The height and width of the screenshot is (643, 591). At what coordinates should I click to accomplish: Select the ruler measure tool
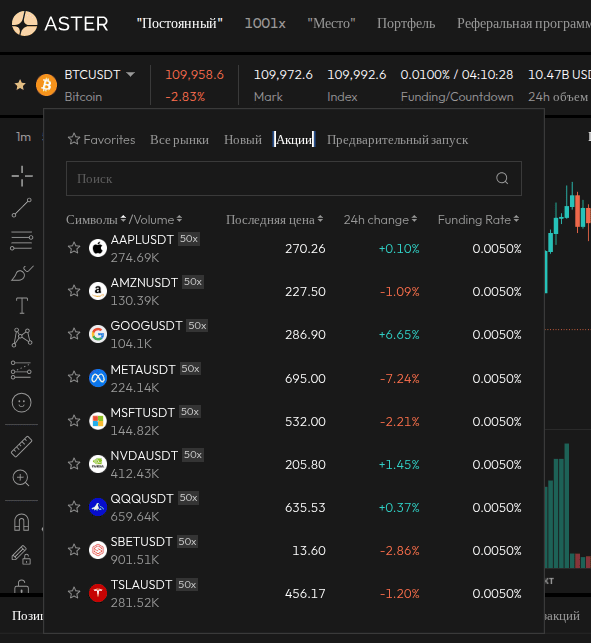coord(21,446)
